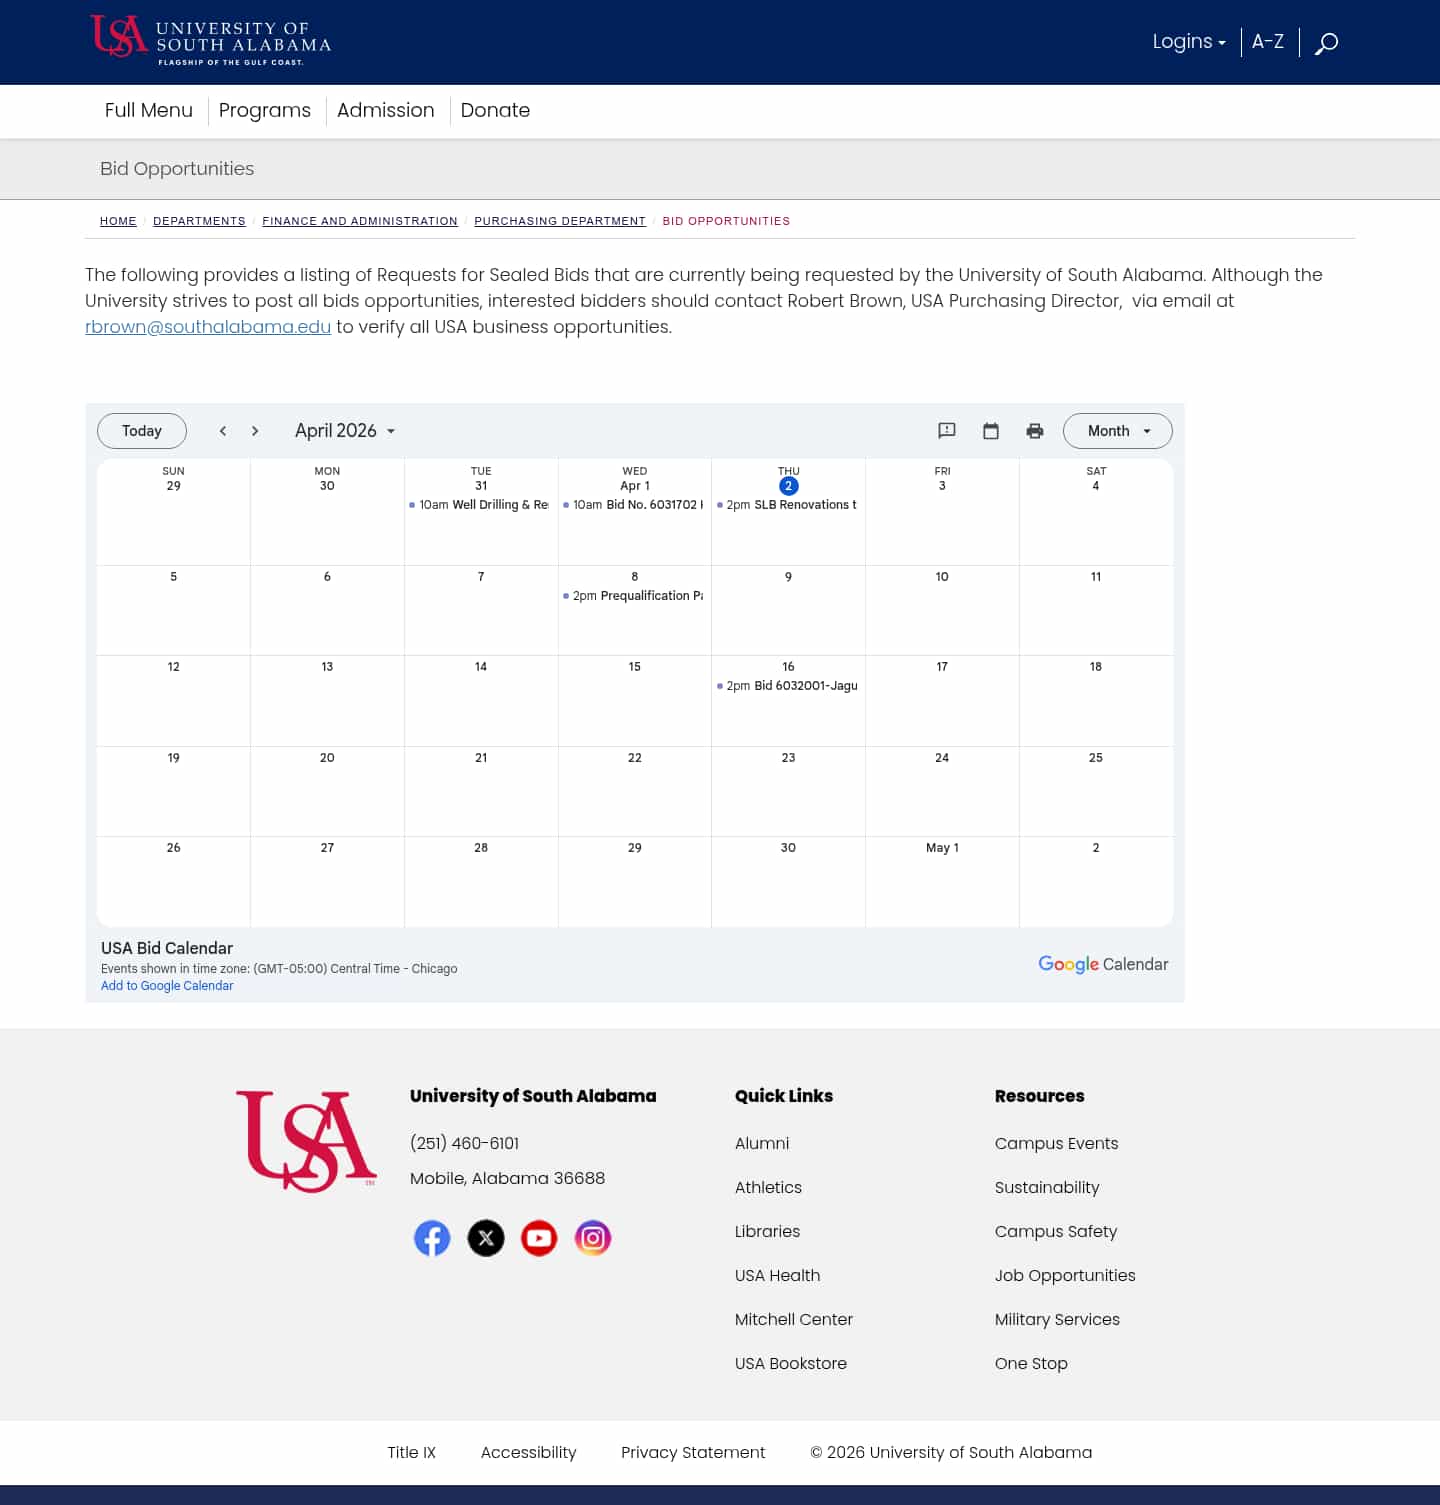
Task: Go to previous month in calendar
Action: click(x=223, y=431)
